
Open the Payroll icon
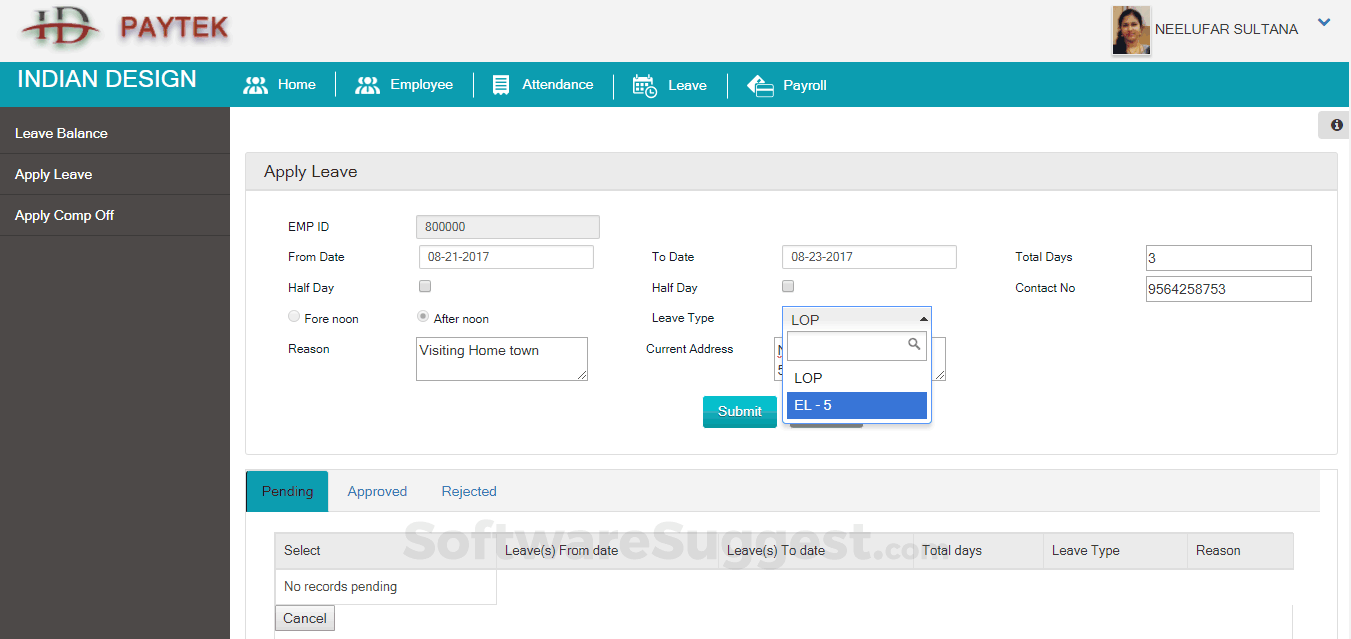[759, 85]
